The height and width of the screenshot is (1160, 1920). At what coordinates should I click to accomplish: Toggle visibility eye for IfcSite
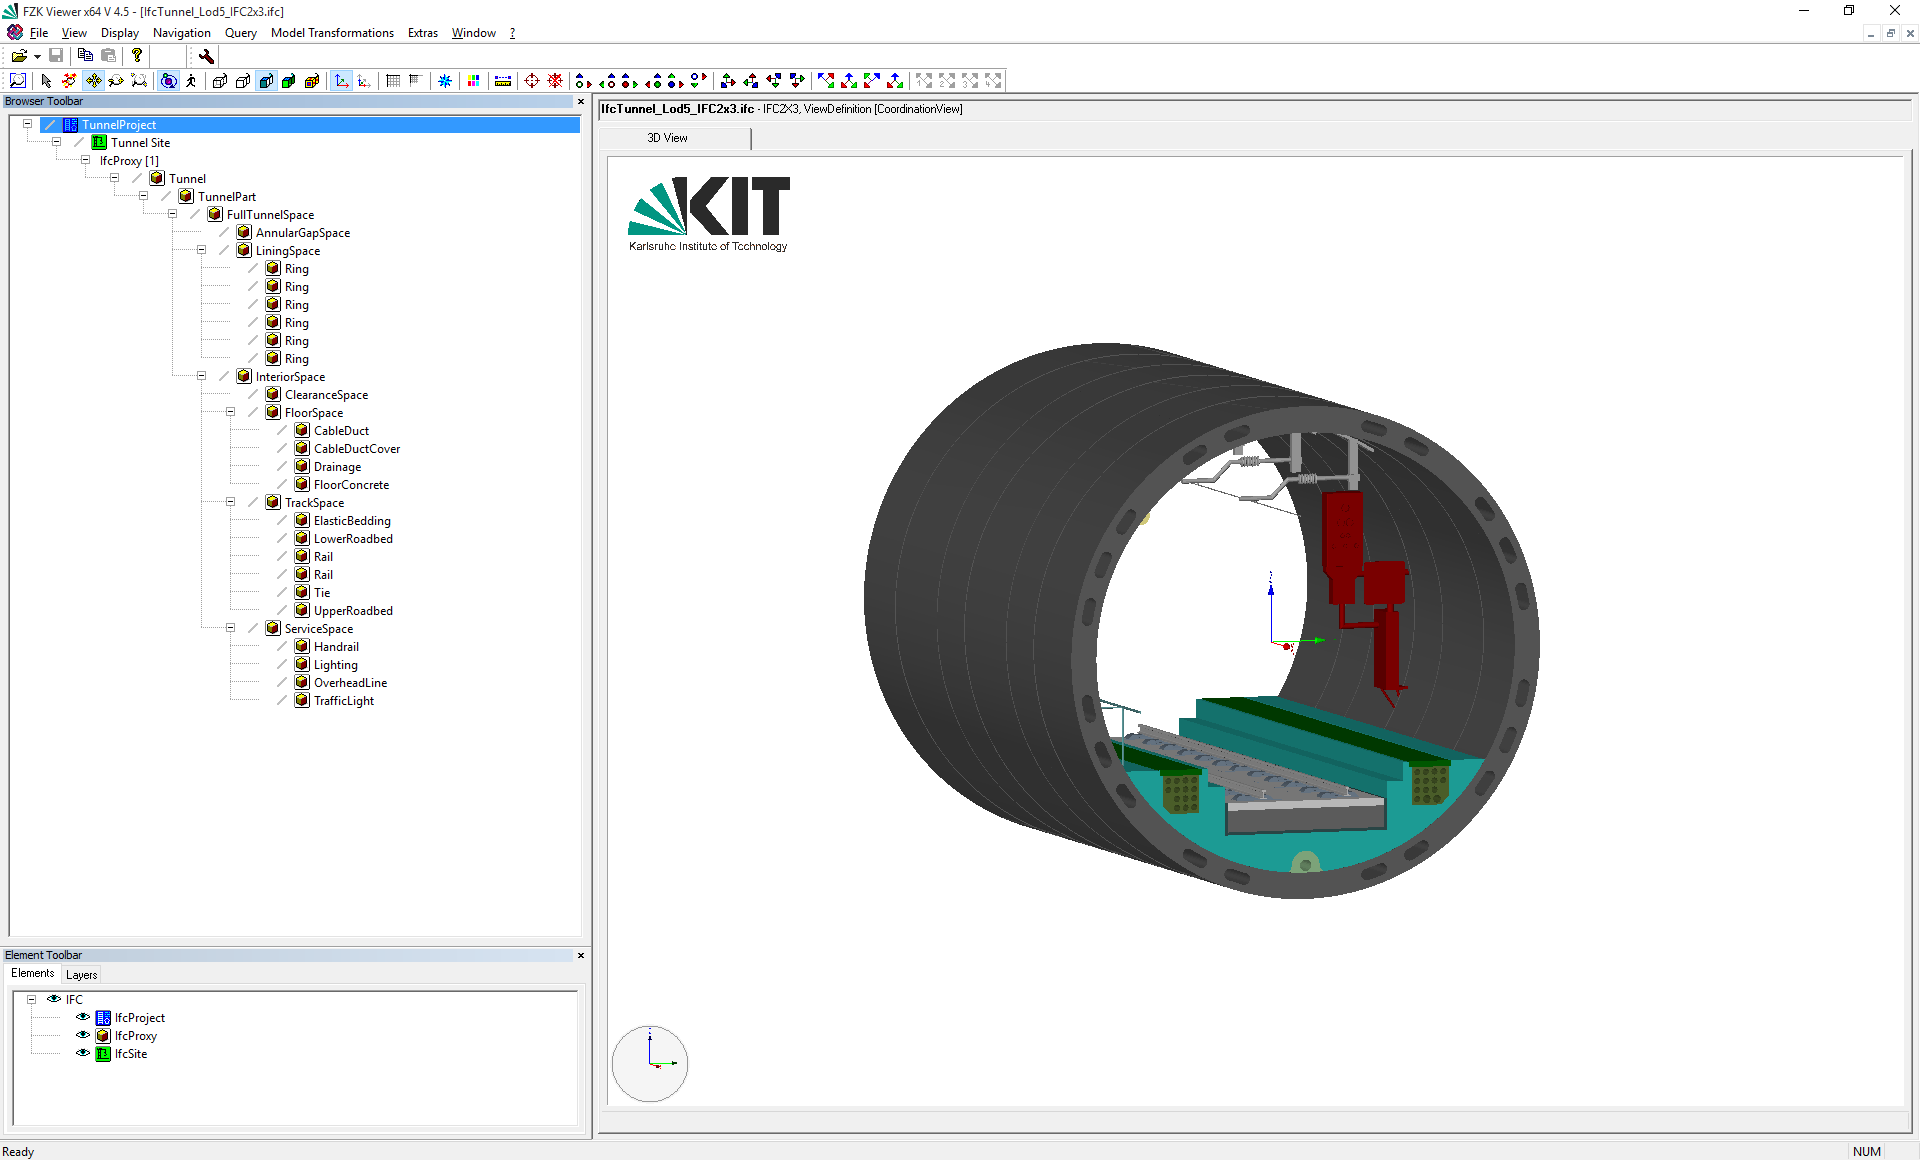(83, 1053)
